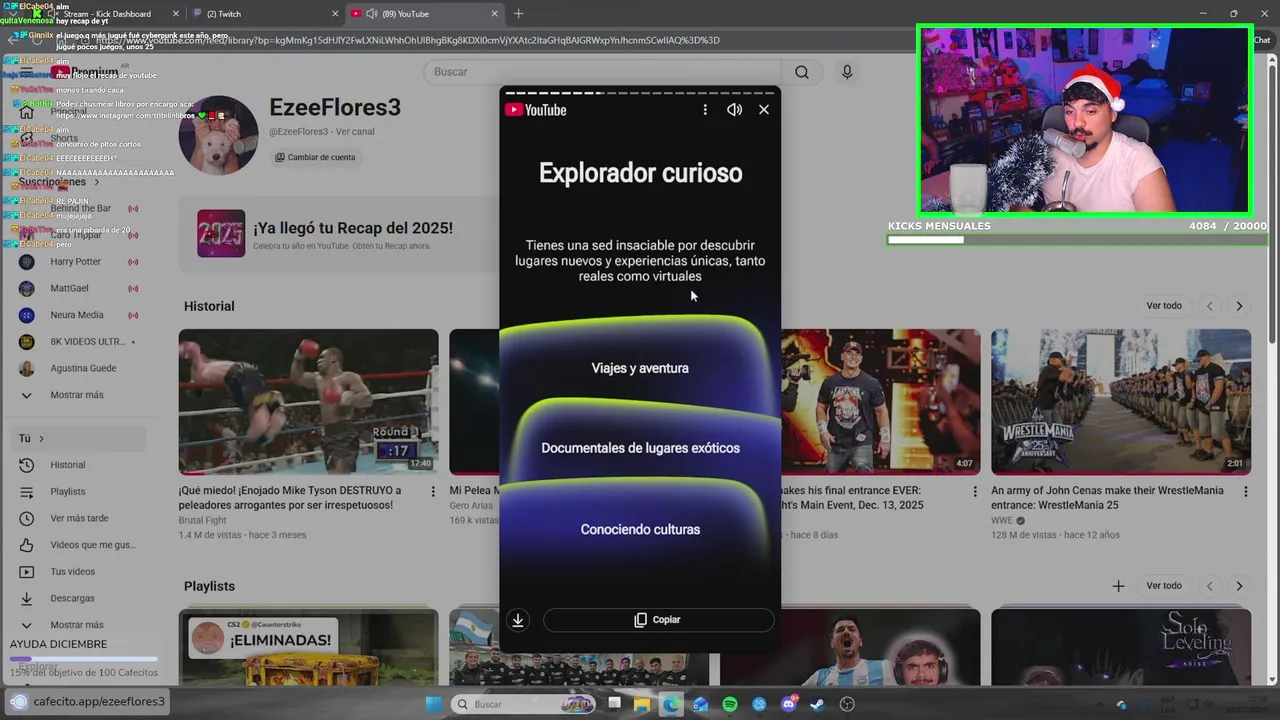Go to next Historial videos arrow
1280x720 pixels.
coord(1239,306)
